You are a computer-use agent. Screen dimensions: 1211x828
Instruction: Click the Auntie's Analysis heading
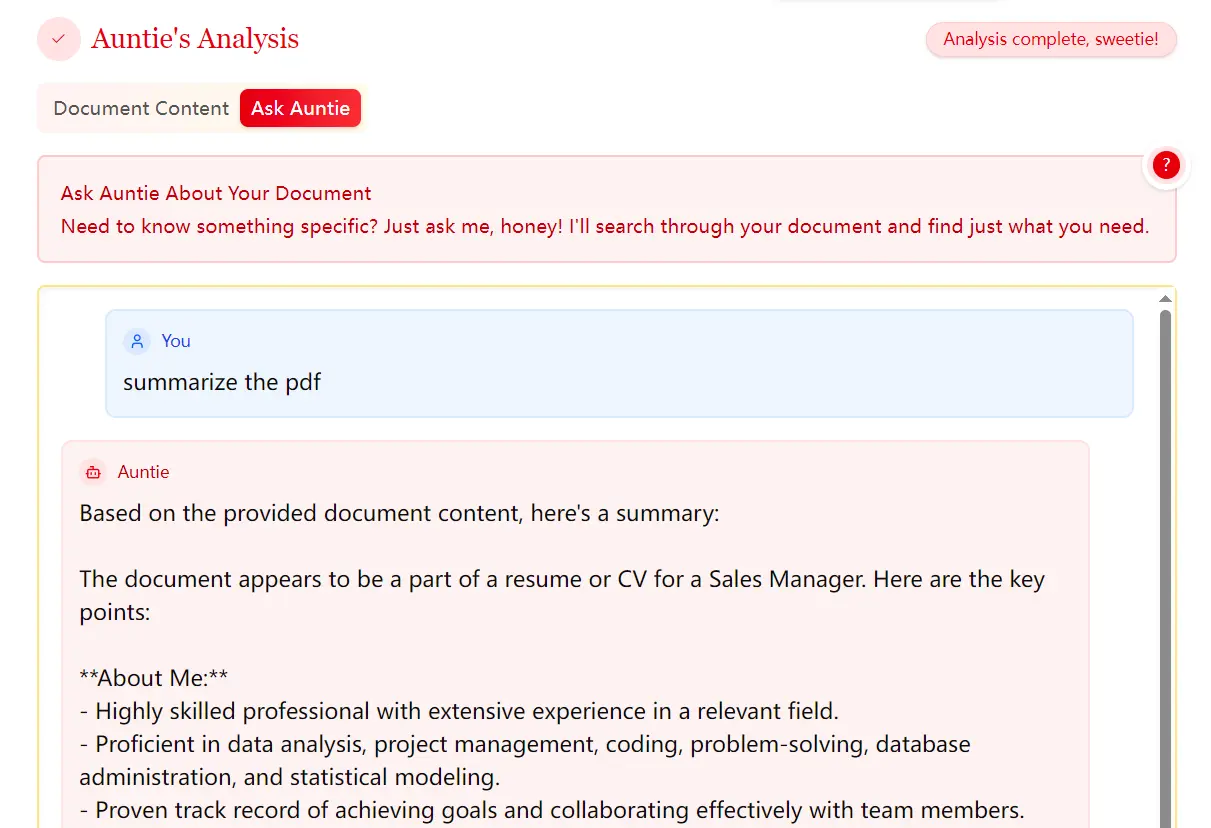[195, 39]
